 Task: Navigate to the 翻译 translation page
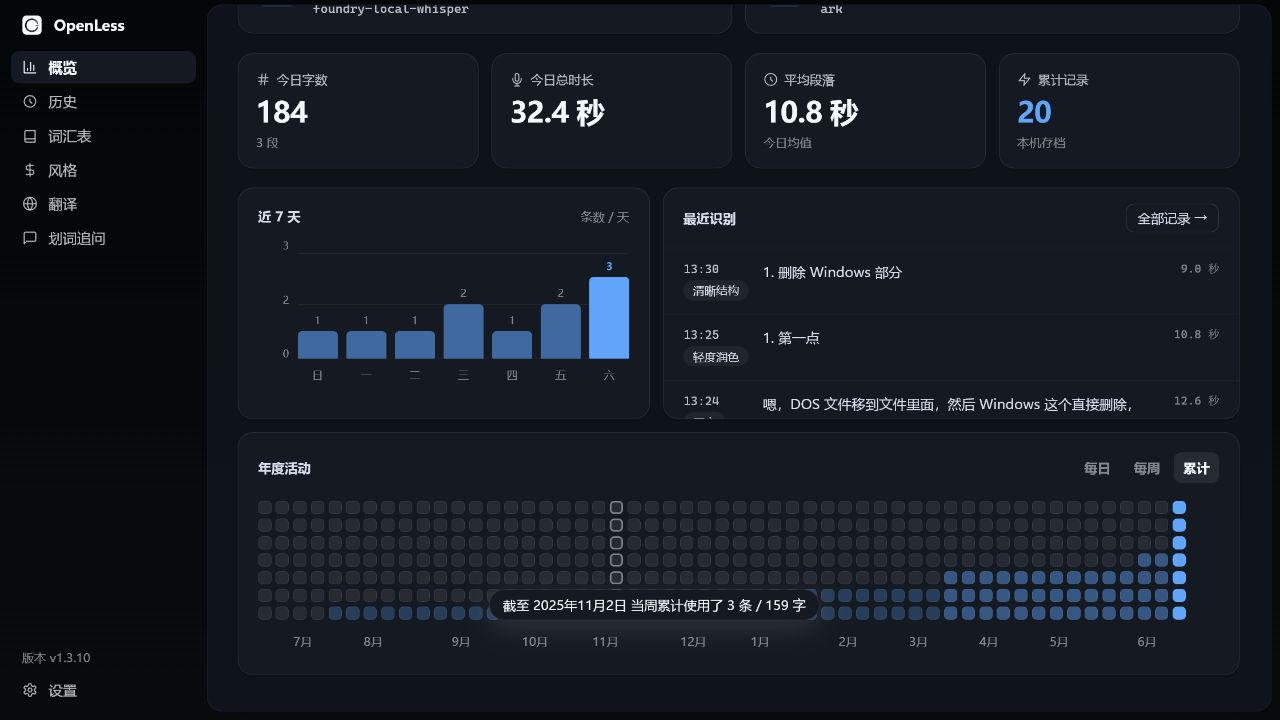tap(104, 204)
